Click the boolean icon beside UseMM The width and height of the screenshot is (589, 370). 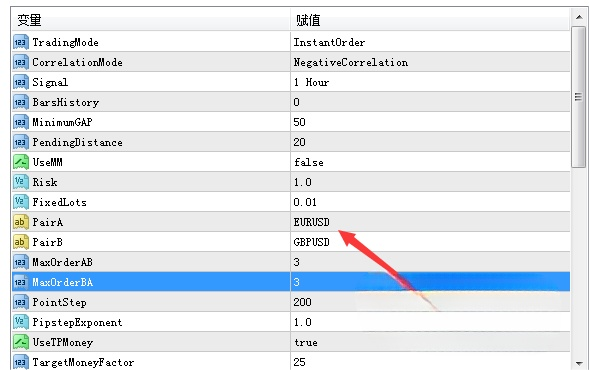point(21,162)
